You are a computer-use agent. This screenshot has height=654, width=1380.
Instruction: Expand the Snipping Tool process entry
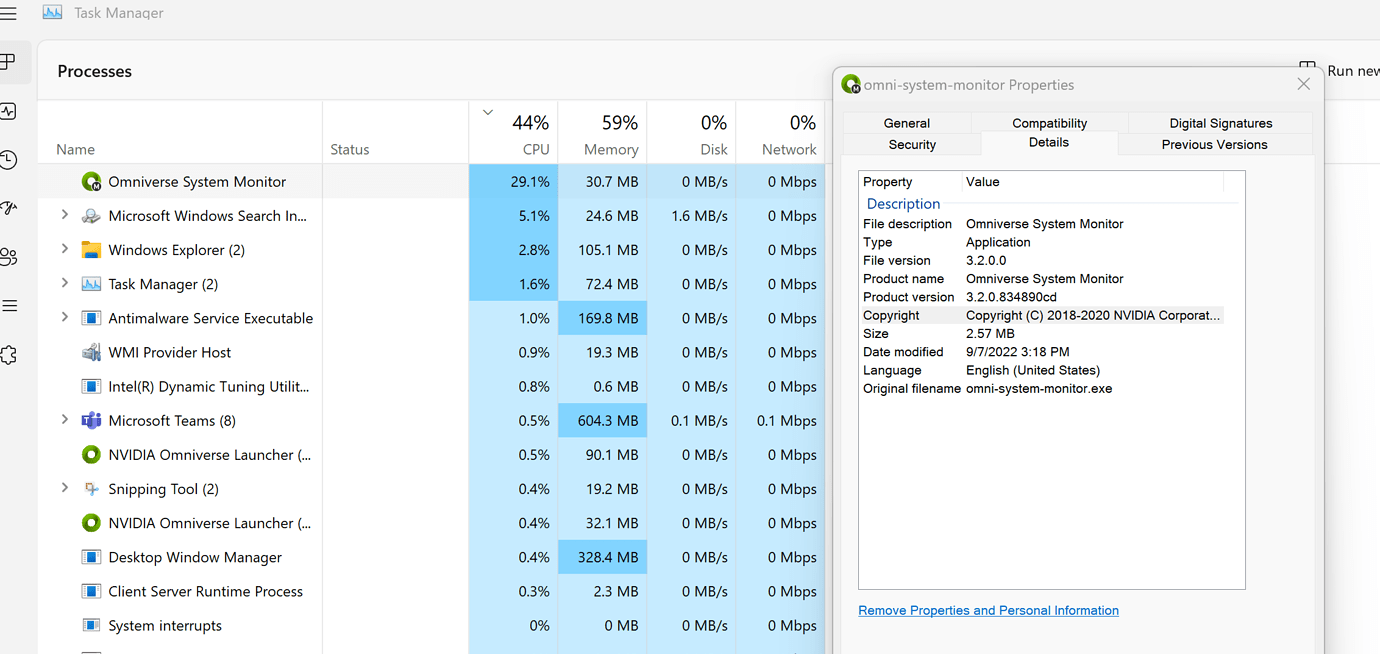[64, 488]
